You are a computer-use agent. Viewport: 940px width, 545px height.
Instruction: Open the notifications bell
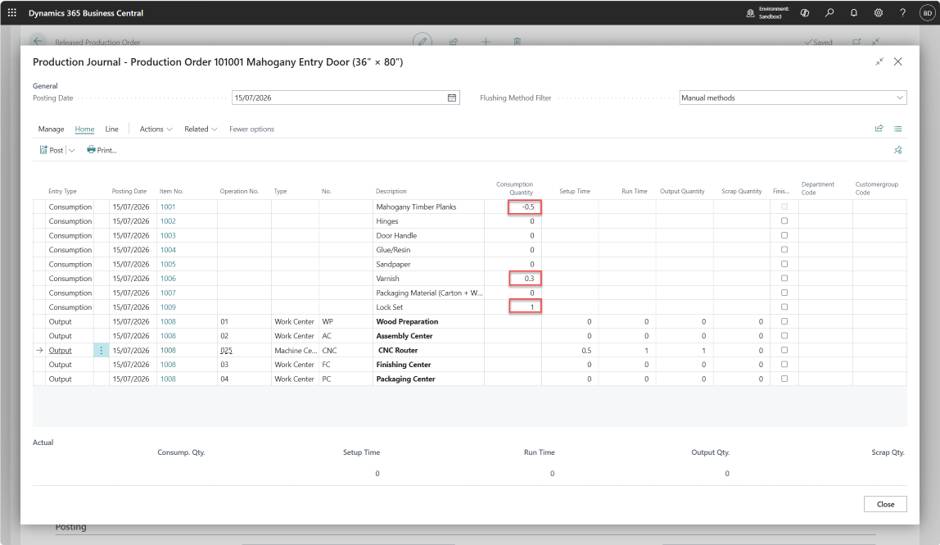tap(854, 13)
